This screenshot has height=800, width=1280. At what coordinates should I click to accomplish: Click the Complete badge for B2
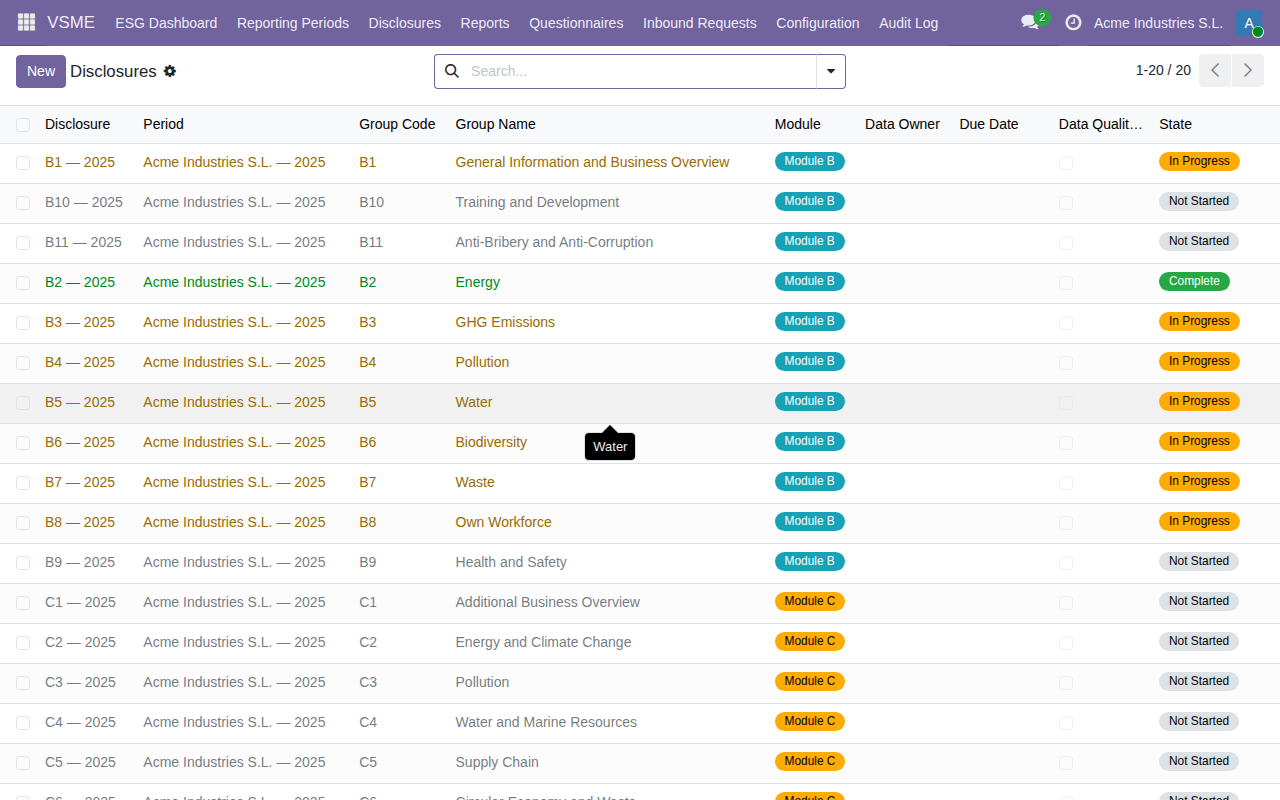click(x=1194, y=282)
